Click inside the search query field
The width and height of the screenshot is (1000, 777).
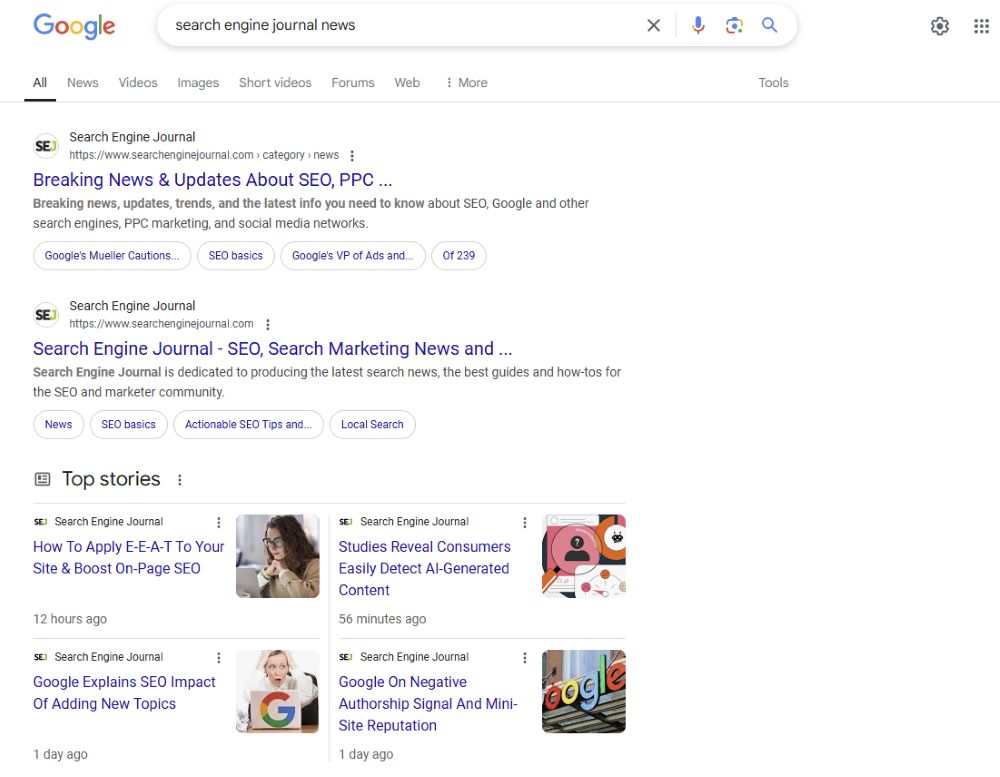click(402, 26)
